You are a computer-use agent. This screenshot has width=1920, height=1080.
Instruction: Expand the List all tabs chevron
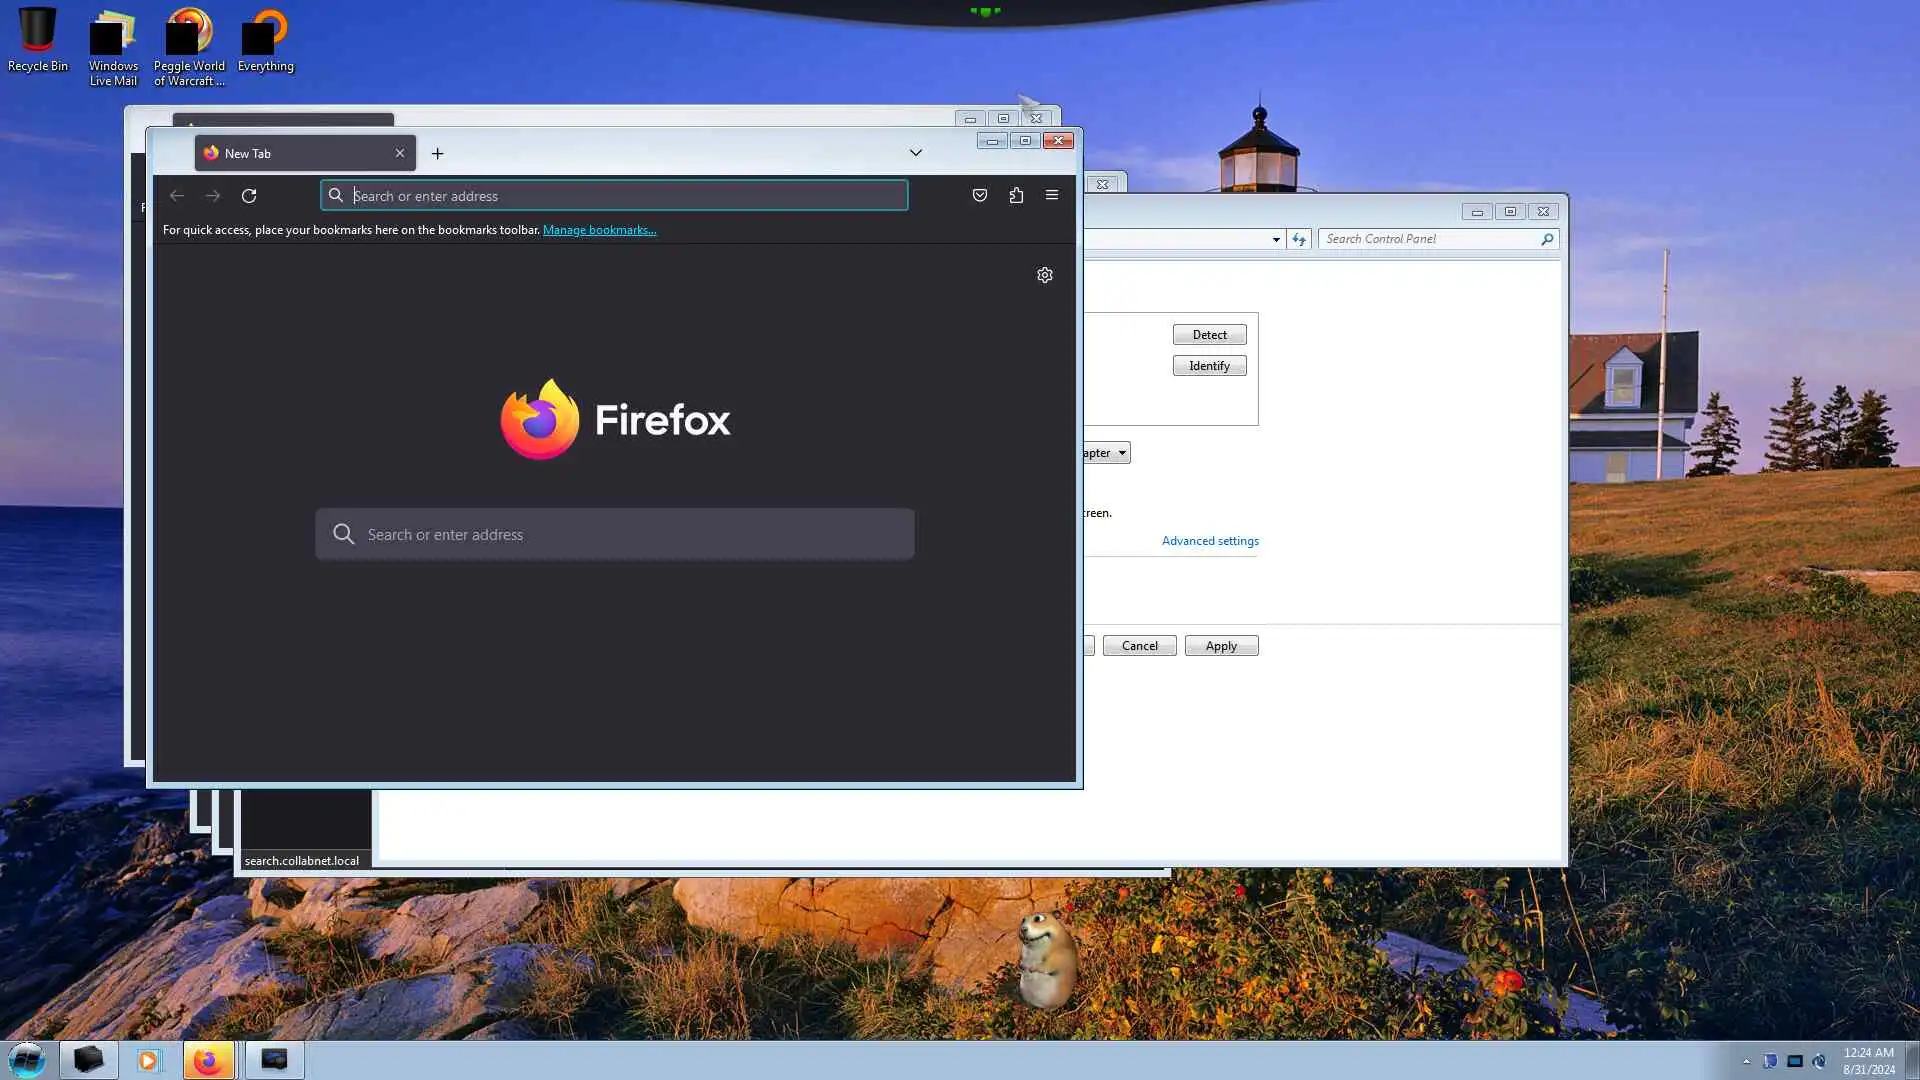coord(915,153)
